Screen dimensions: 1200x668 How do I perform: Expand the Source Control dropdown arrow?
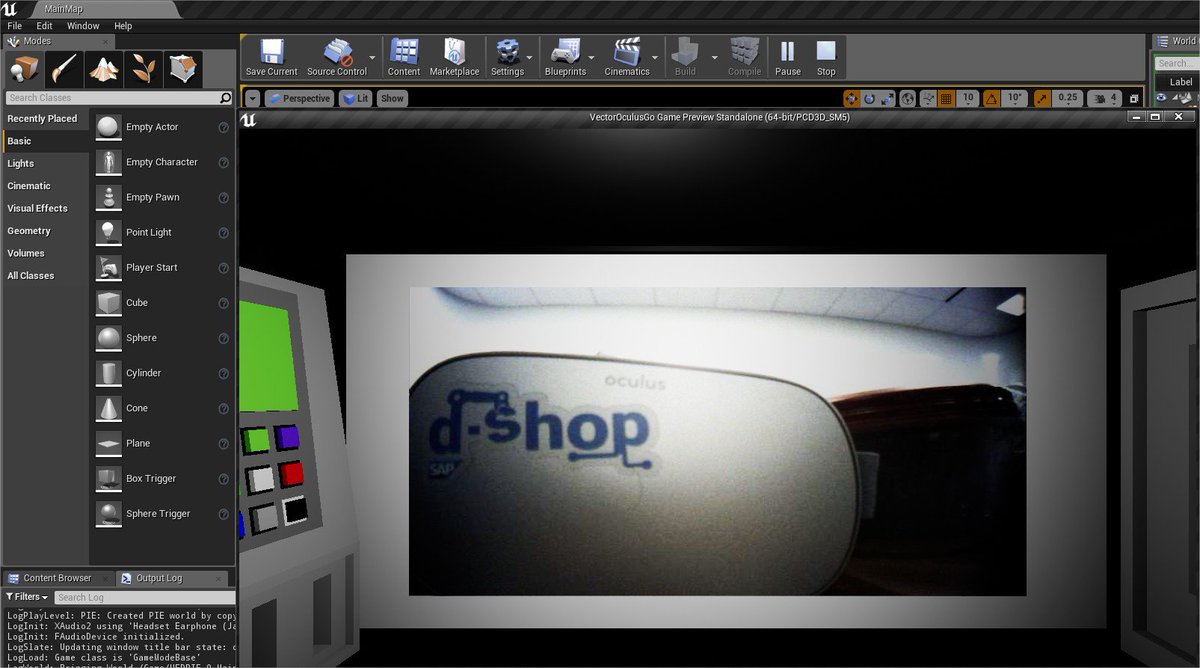coord(373,58)
